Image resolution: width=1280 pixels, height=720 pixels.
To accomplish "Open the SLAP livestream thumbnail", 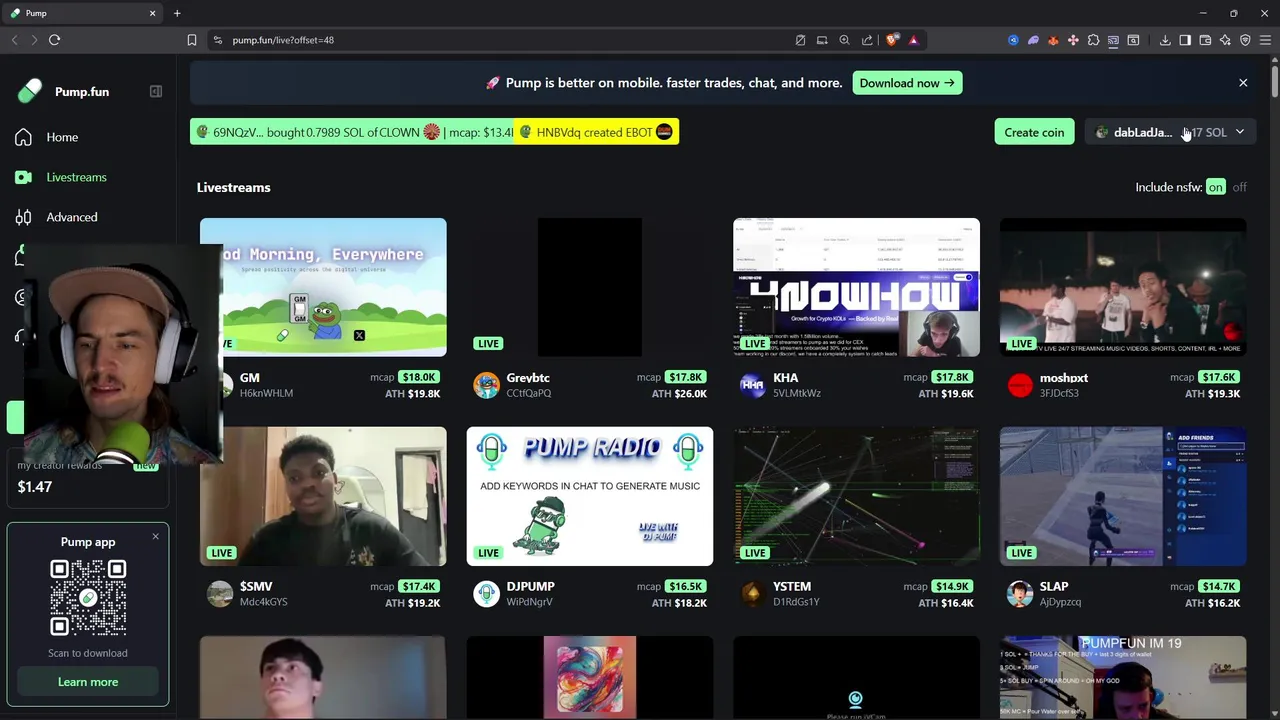I will (x=1123, y=496).
